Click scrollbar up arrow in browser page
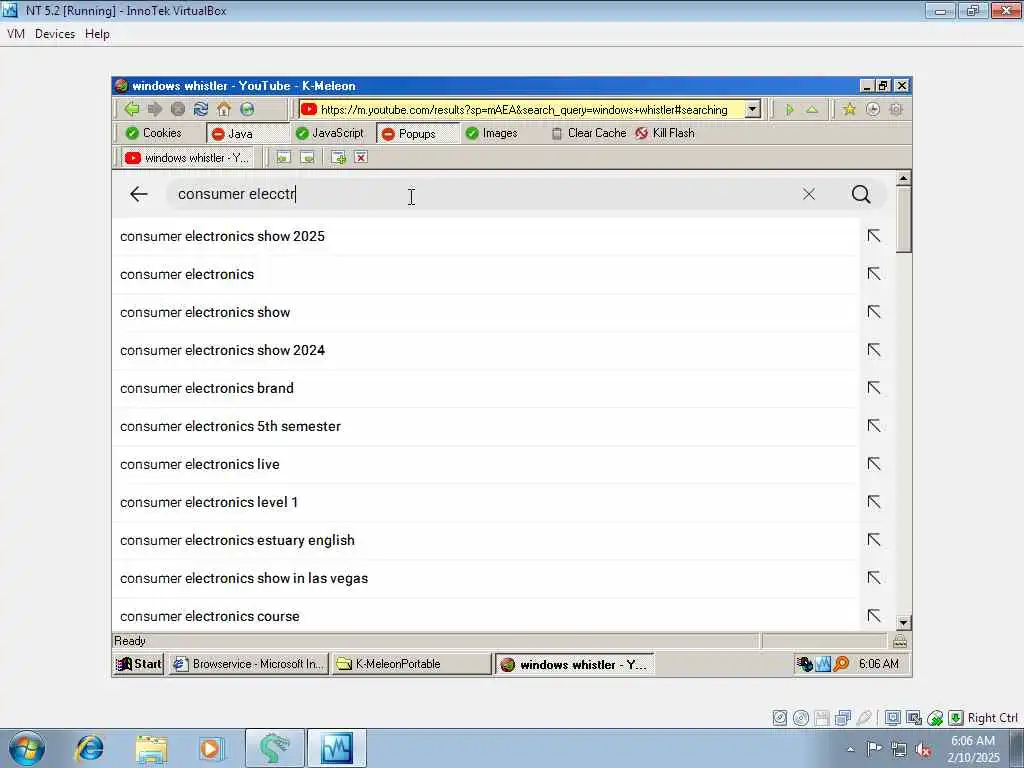Screen dimensions: 1024x768 pos(903,178)
